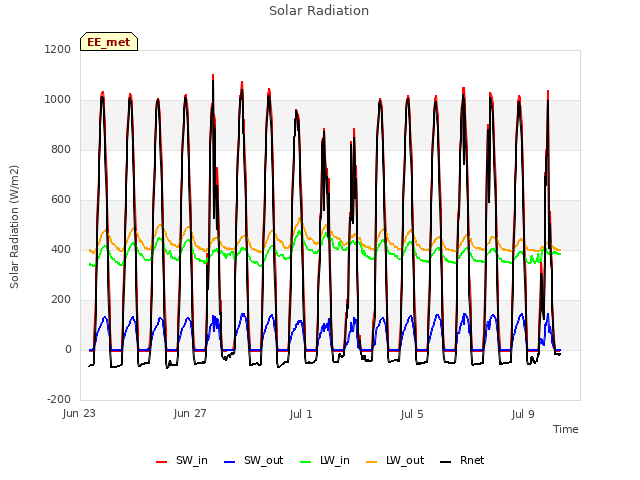This screenshot has width=640, height=480.
Task: Click the Jul 1 x-axis tick label
Action: 301,414
